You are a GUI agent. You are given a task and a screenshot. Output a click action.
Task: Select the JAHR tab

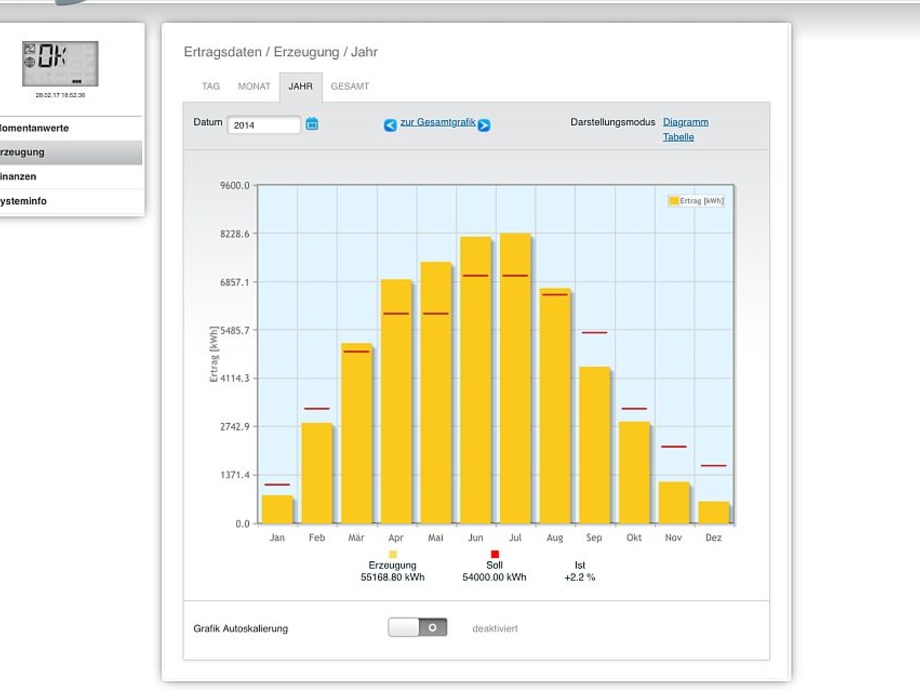pos(300,86)
